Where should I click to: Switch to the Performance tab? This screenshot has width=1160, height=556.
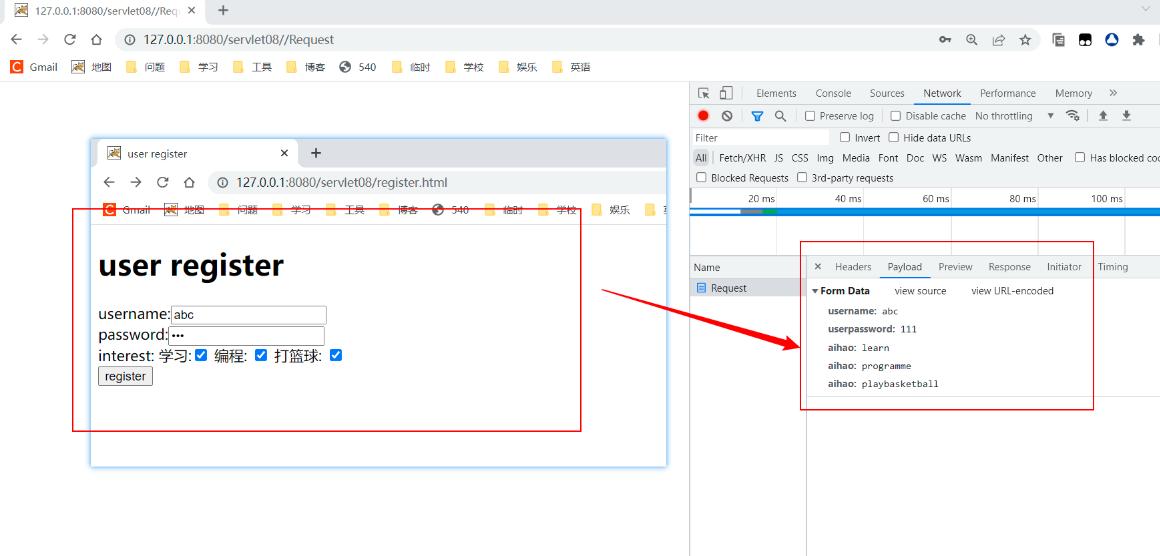pyautogui.click(x=1008, y=93)
